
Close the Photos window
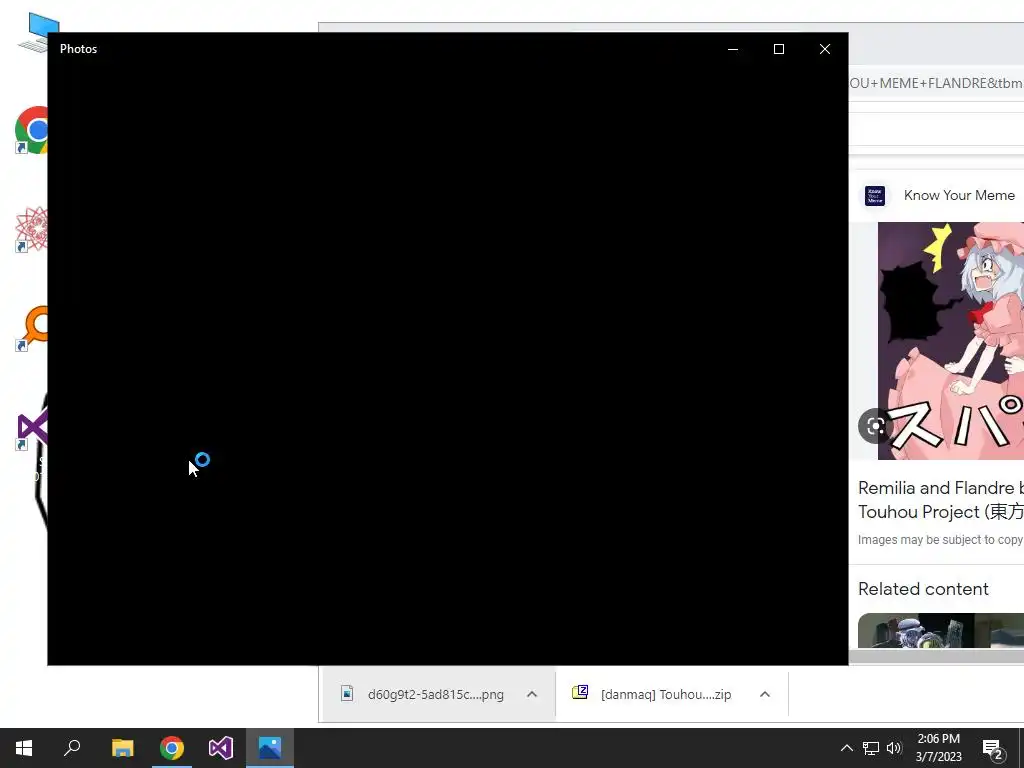point(825,49)
